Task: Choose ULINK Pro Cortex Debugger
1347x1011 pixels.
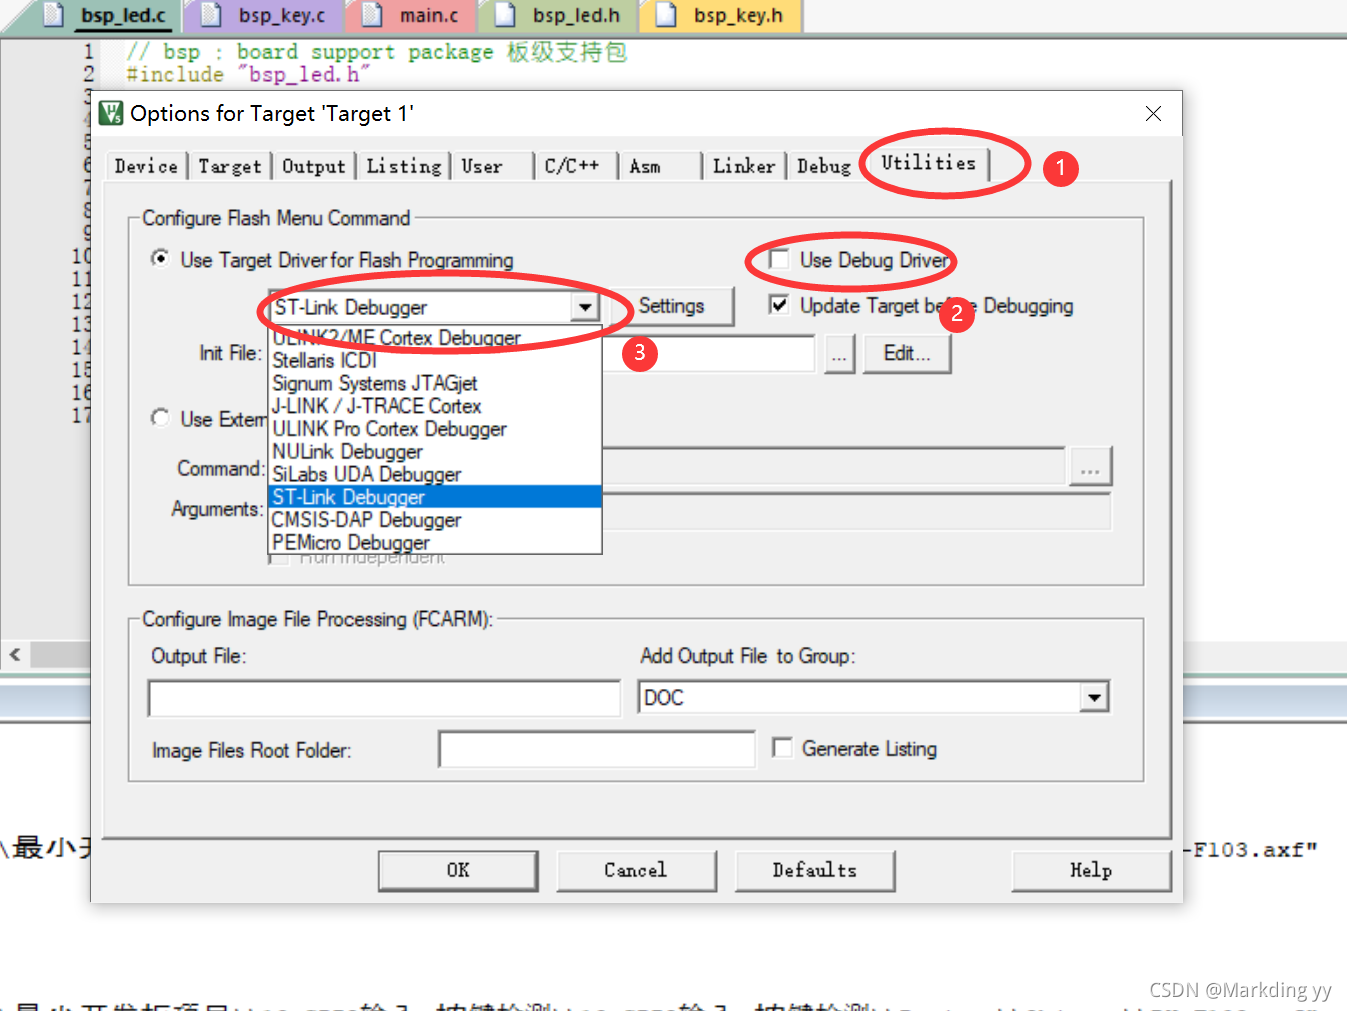Action: [435, 429]
